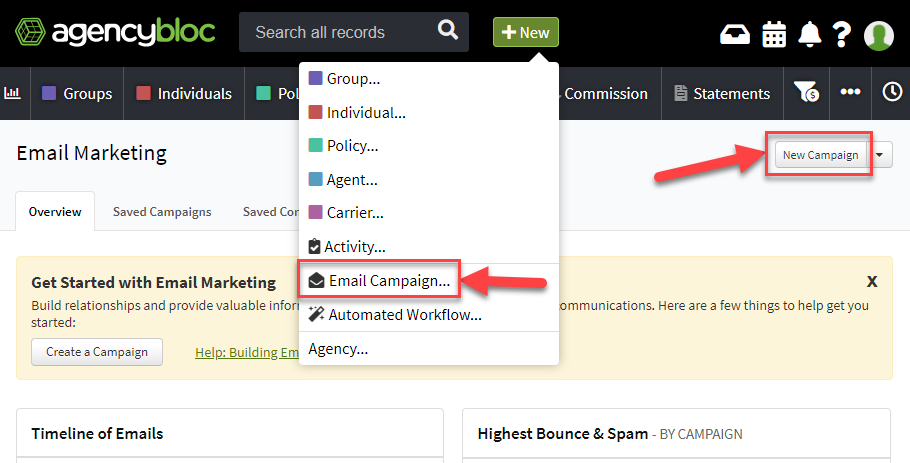The width and height of the screenshot is (910, 463).
Task: Expand the three-dots more menu
Action: tap(850, 92)
